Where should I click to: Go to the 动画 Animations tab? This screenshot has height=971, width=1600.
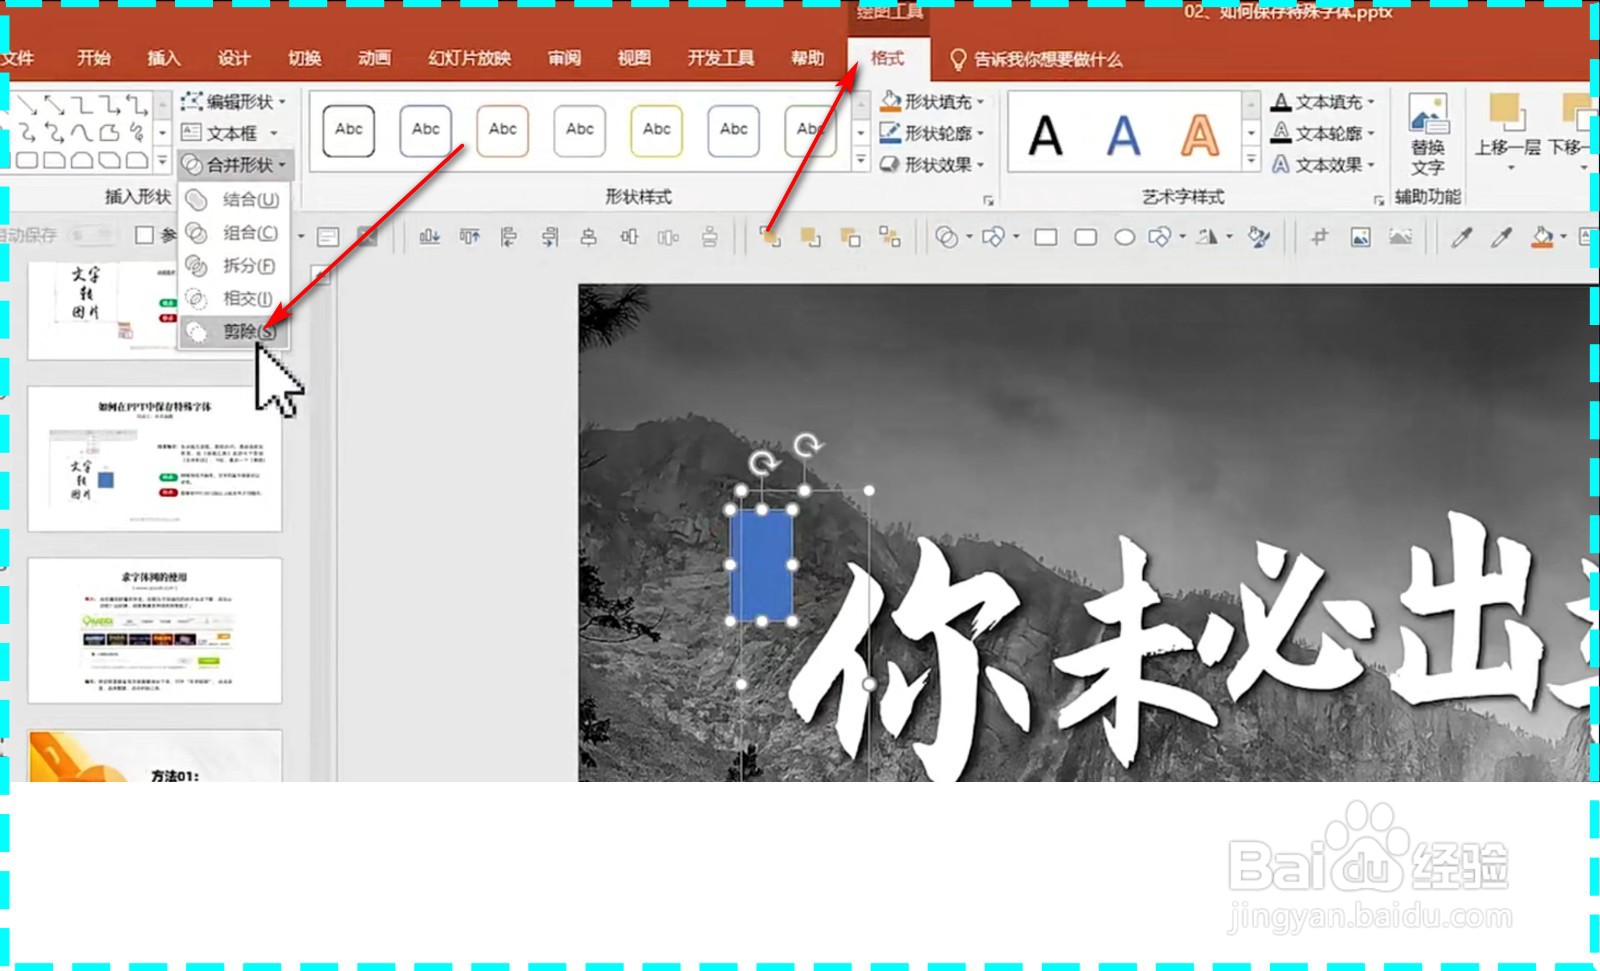tap(374, 58)
